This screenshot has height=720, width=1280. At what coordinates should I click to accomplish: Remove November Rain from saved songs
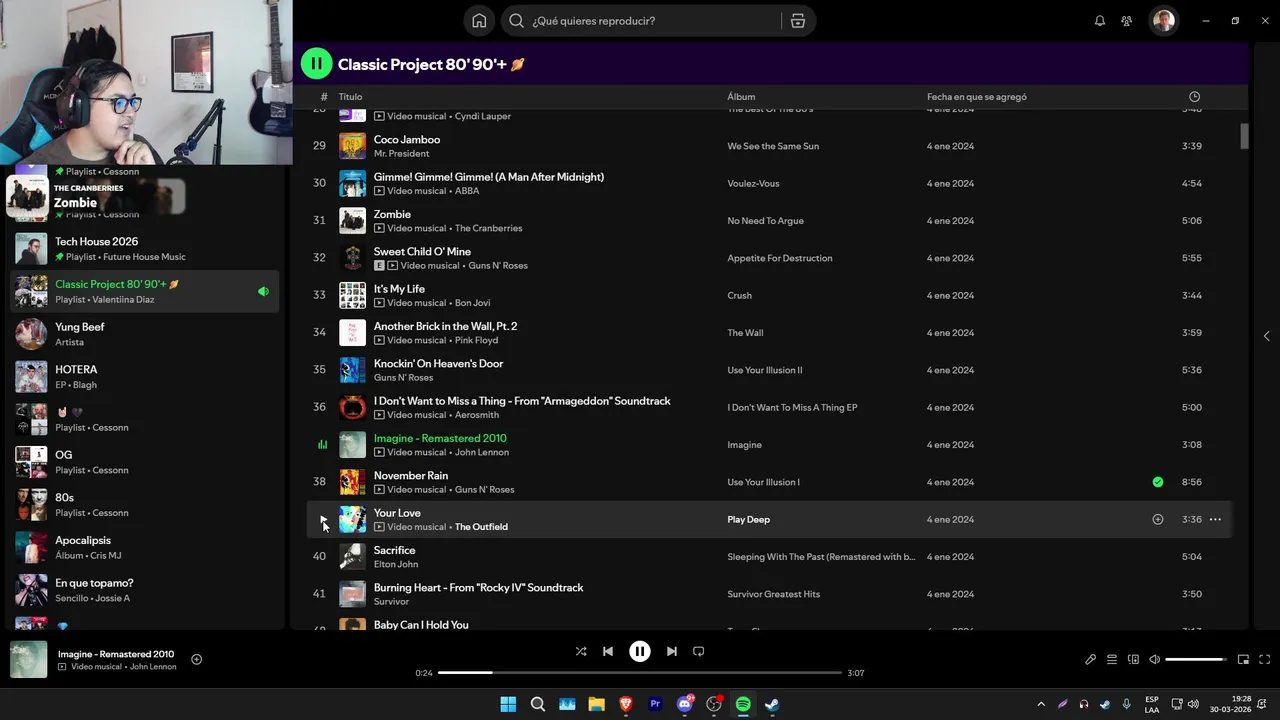pos(1158,482)
